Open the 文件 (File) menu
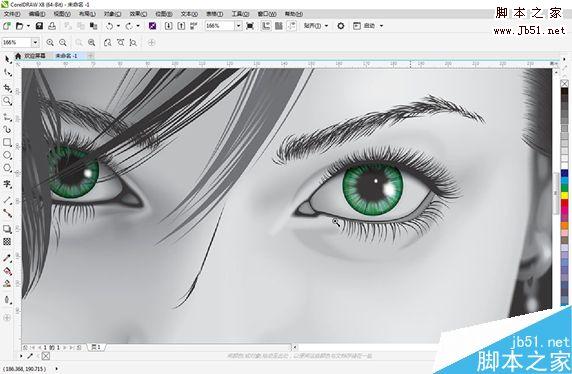This screenshot has height=374, width=572. click(12, 14)
